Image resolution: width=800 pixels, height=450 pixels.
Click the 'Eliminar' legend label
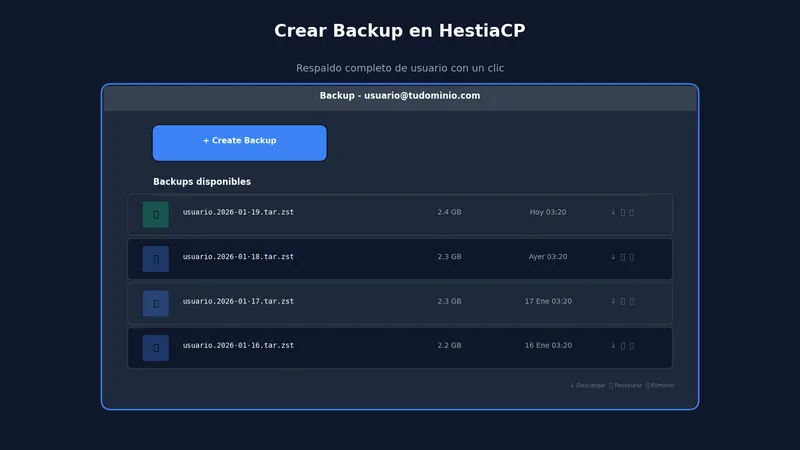tap(663, 385)
